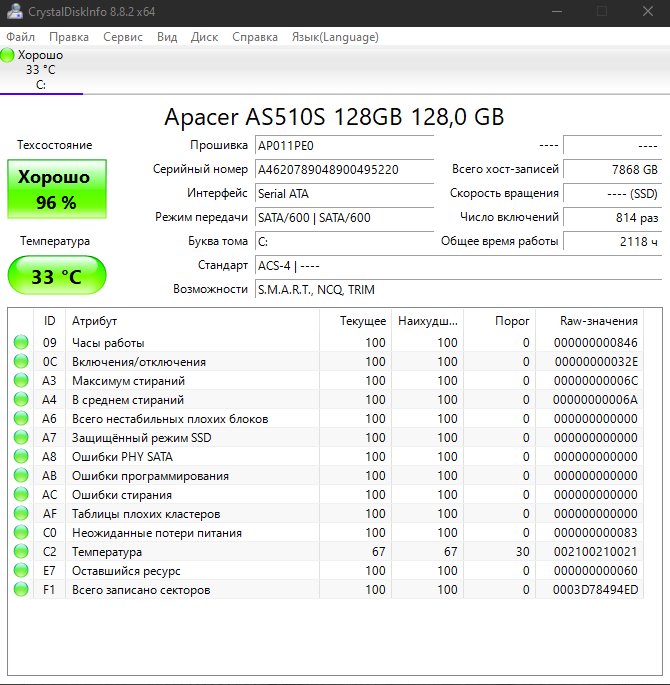Click green status icon for row A4
The image size is (670, 685).
[x=21, y=399]
